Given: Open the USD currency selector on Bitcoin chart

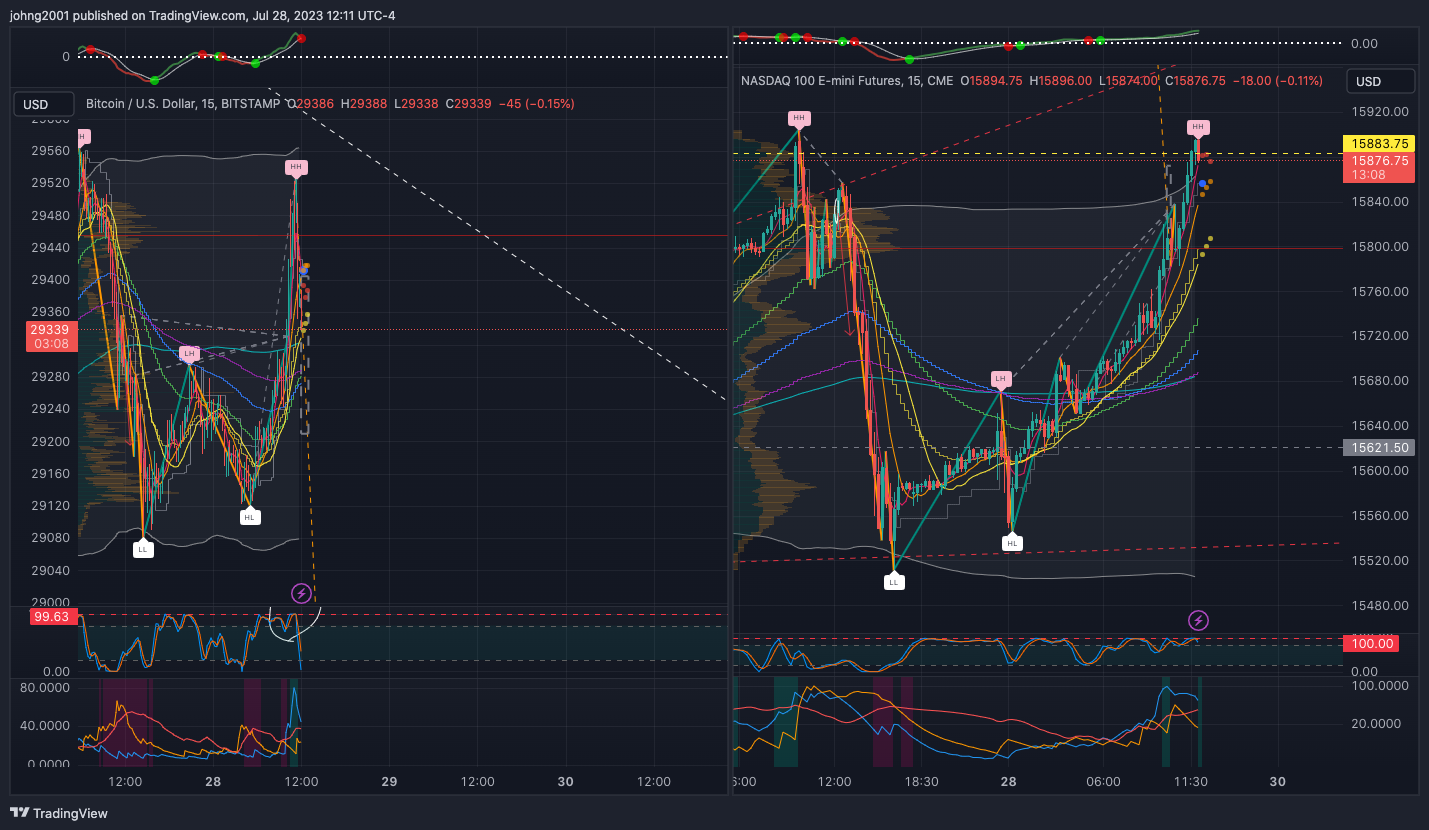Looking at the screenshot, I should 44,104.
